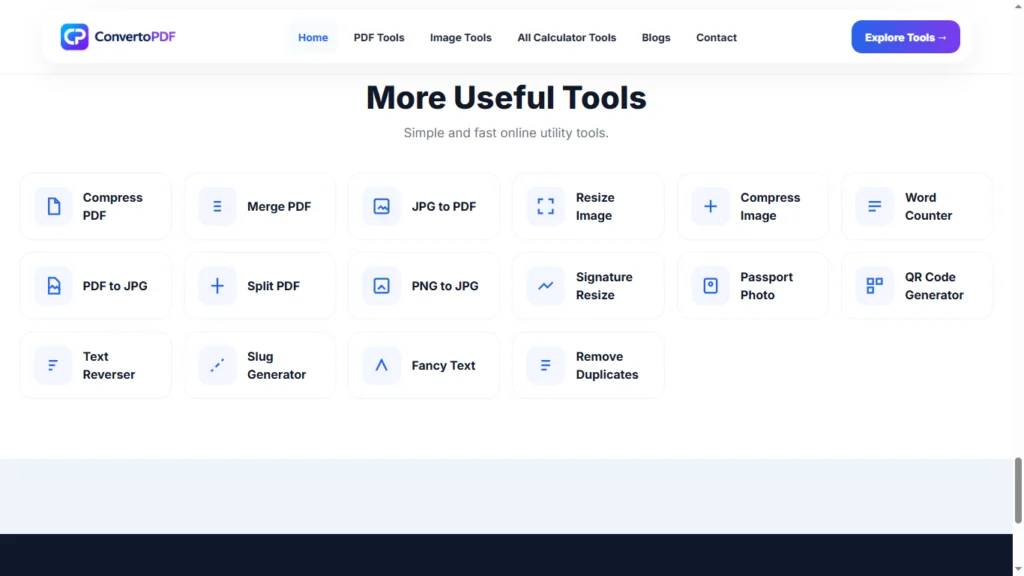
Task: Click the JPG to PDF image icon
Action: point(381,206)
